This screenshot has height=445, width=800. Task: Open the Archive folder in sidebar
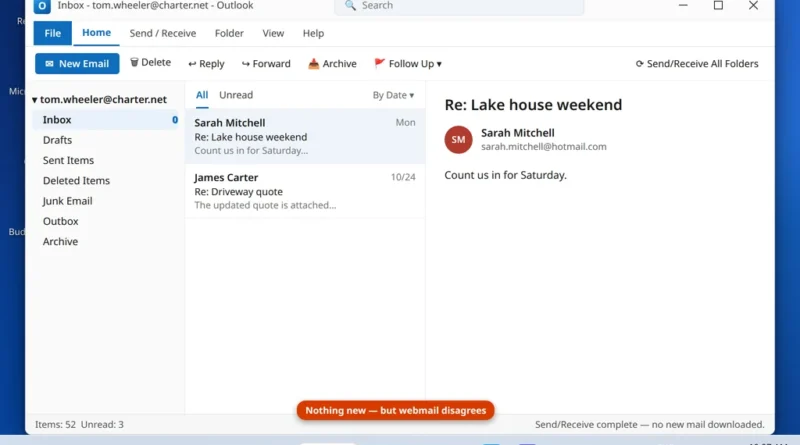pos(60,242)
